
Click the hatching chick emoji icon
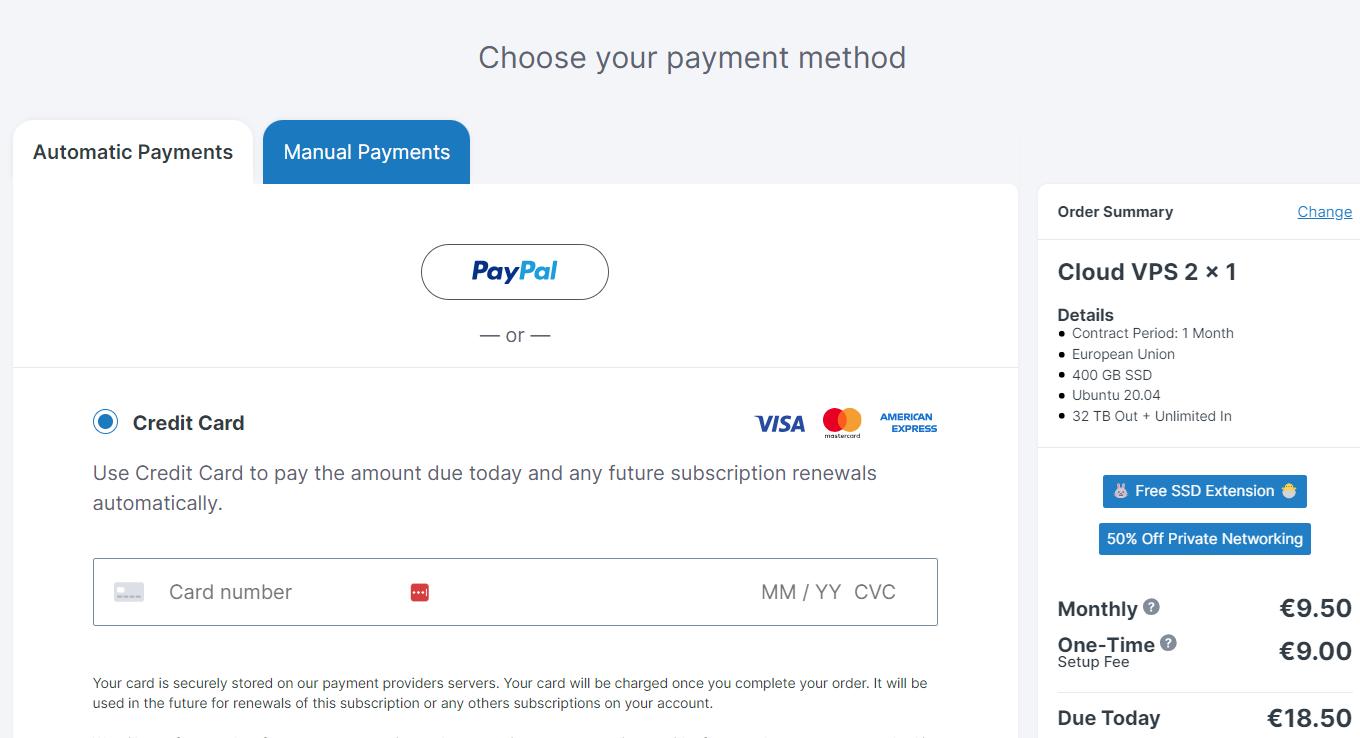click(x=1289, y=491)
